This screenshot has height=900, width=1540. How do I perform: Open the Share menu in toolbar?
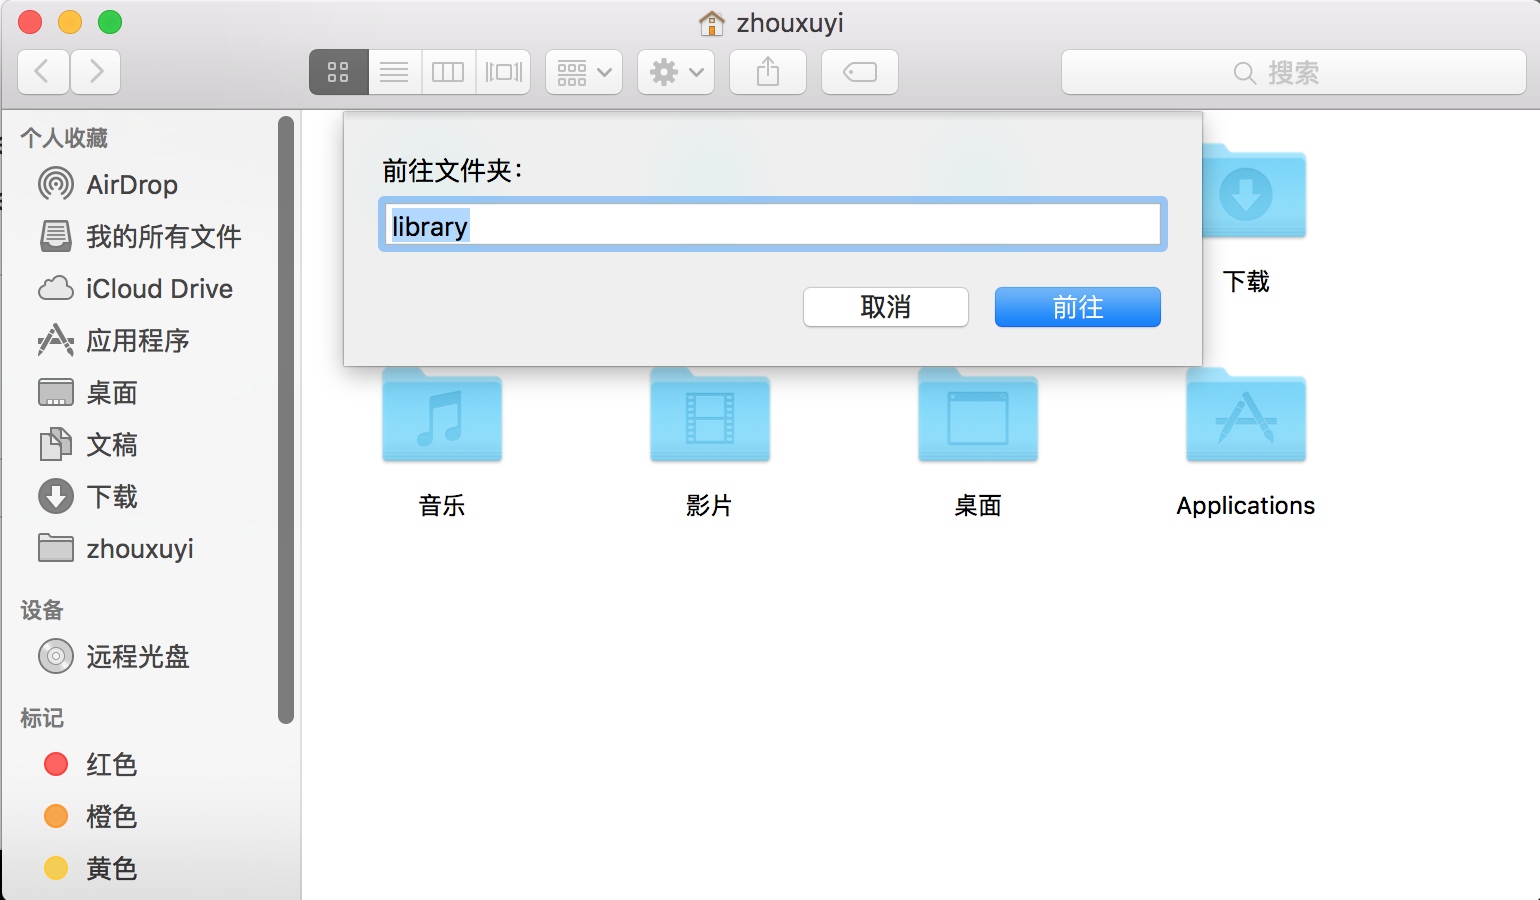[767, 71]
